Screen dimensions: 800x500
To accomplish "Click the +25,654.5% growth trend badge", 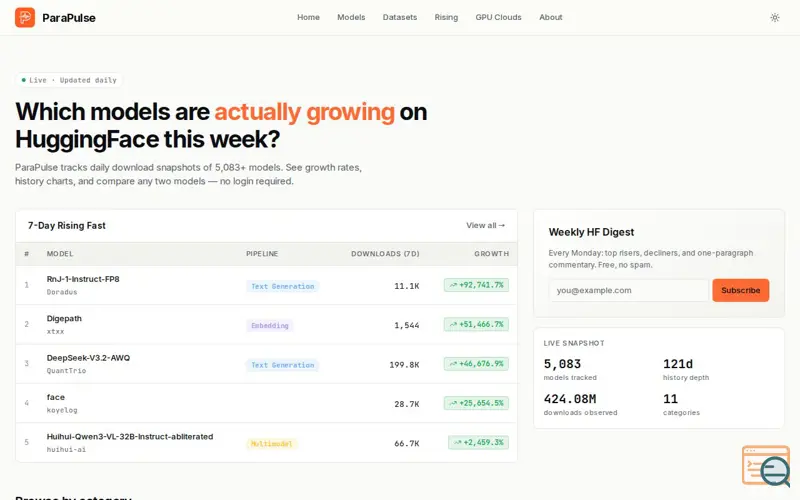I will click(476, 403).
